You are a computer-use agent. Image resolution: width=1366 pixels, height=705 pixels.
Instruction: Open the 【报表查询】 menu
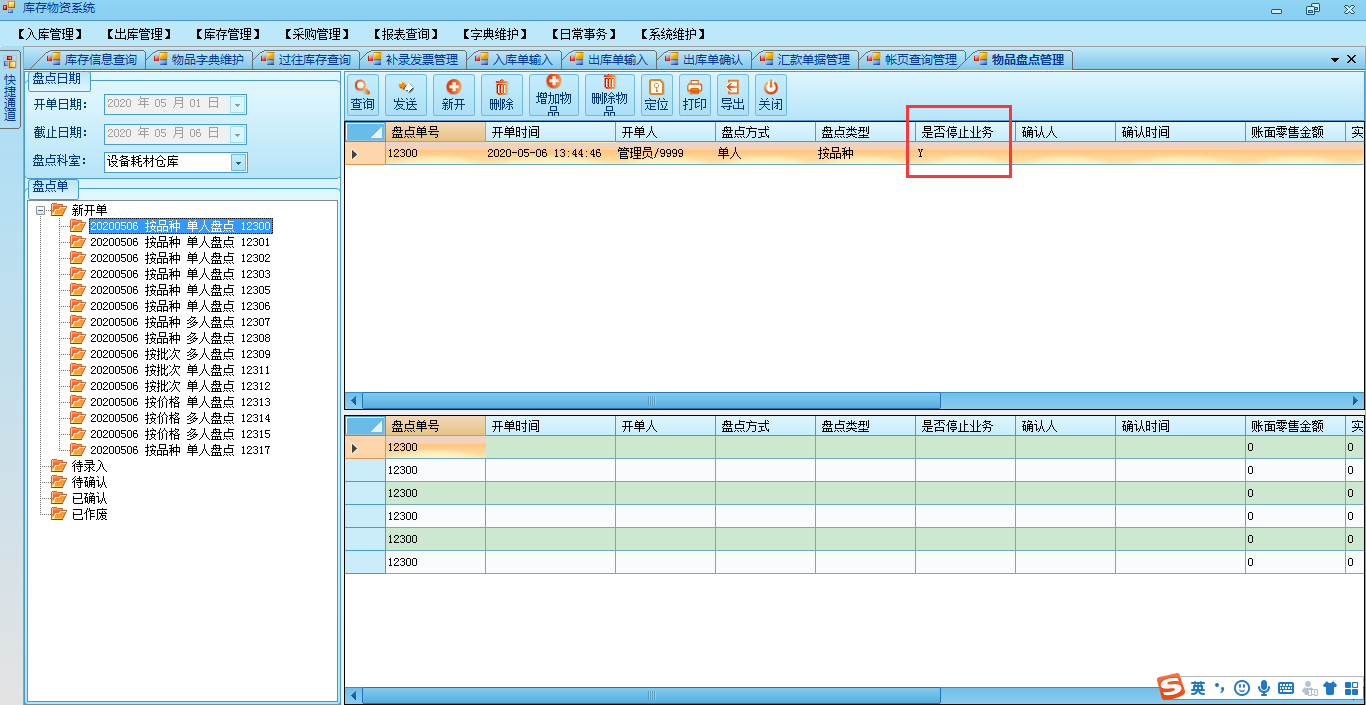pos(407,34)
